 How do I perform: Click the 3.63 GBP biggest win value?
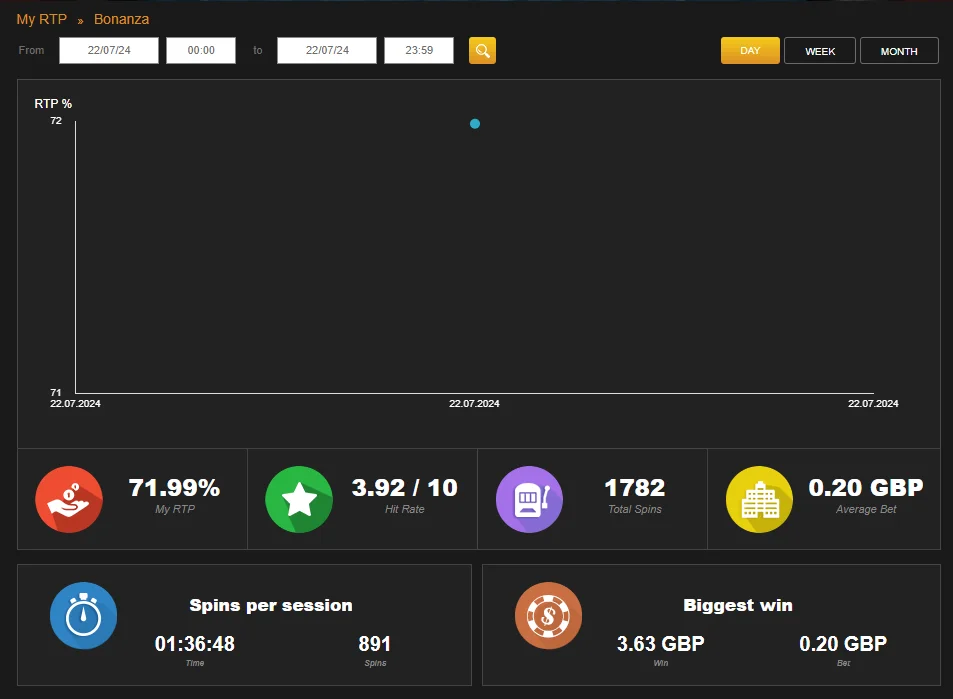[x=661, y=644]
